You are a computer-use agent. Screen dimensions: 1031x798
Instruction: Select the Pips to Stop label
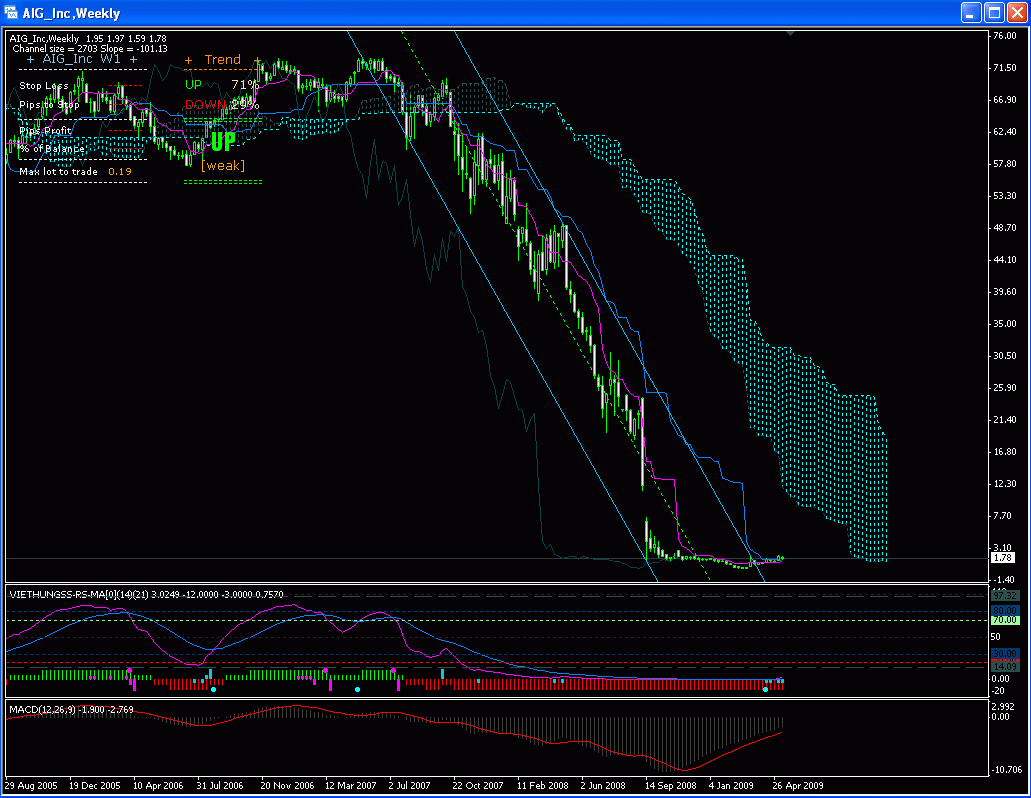[49, 104]
